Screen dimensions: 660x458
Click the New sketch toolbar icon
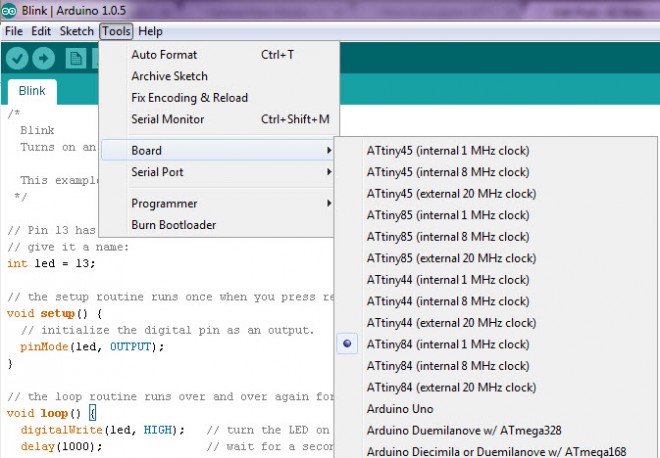tap(75, 58)
